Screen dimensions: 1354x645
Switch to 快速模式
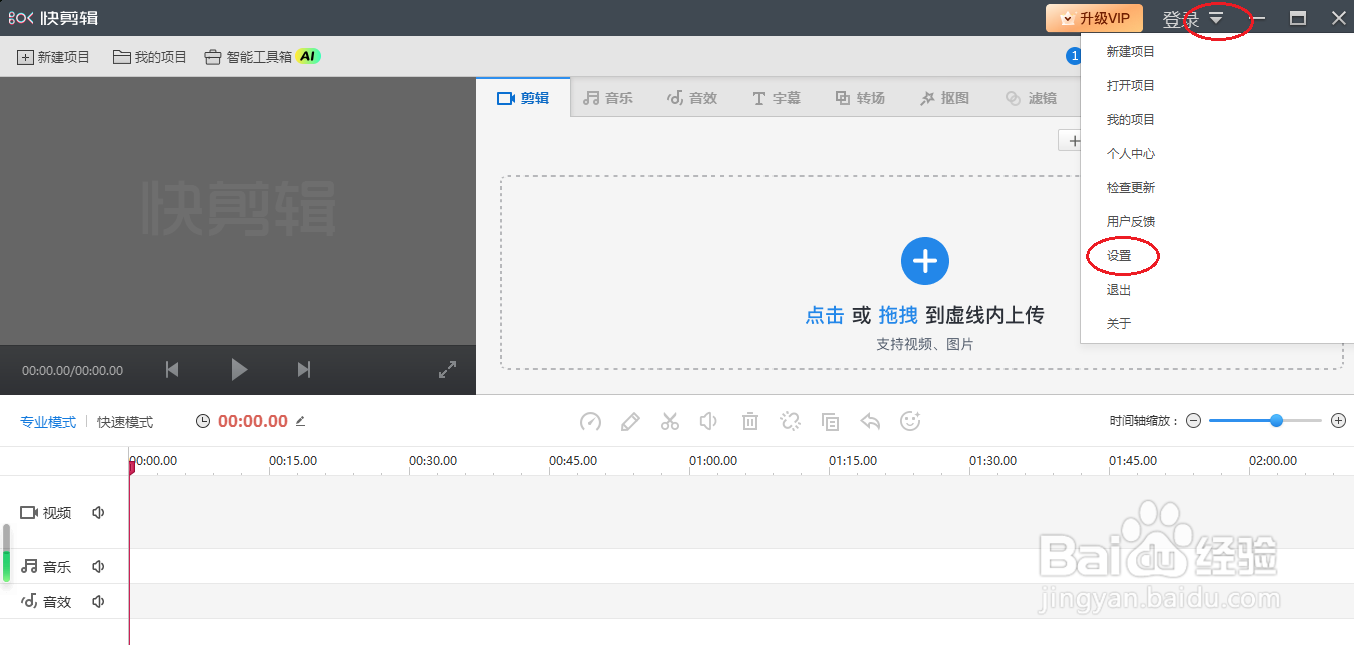point(125,422)
